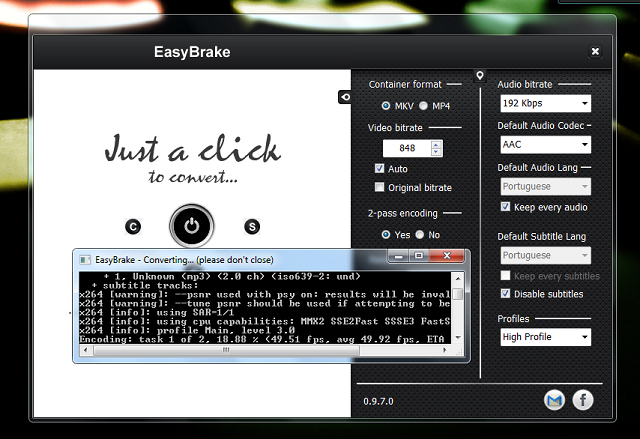640x439 pixels.
Task: Close the Converting console window
Action: click(x=447, y=256)
